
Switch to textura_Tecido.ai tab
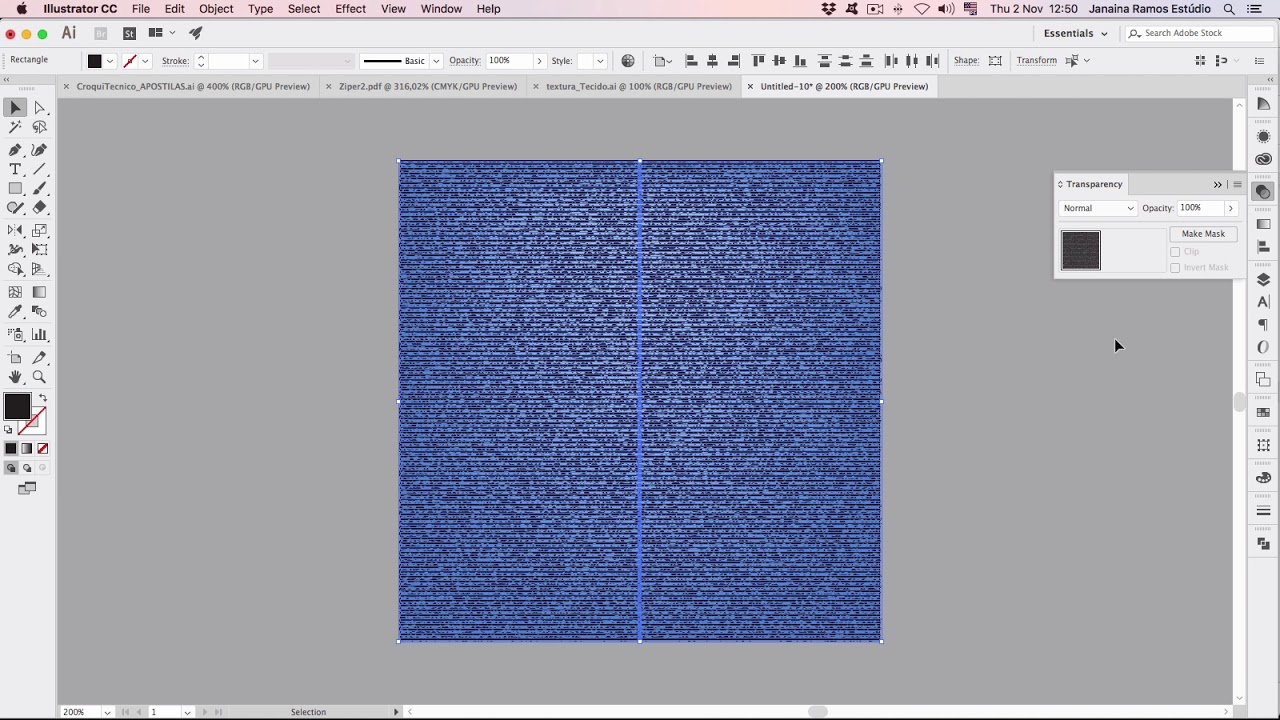click(x=639, y=86)
